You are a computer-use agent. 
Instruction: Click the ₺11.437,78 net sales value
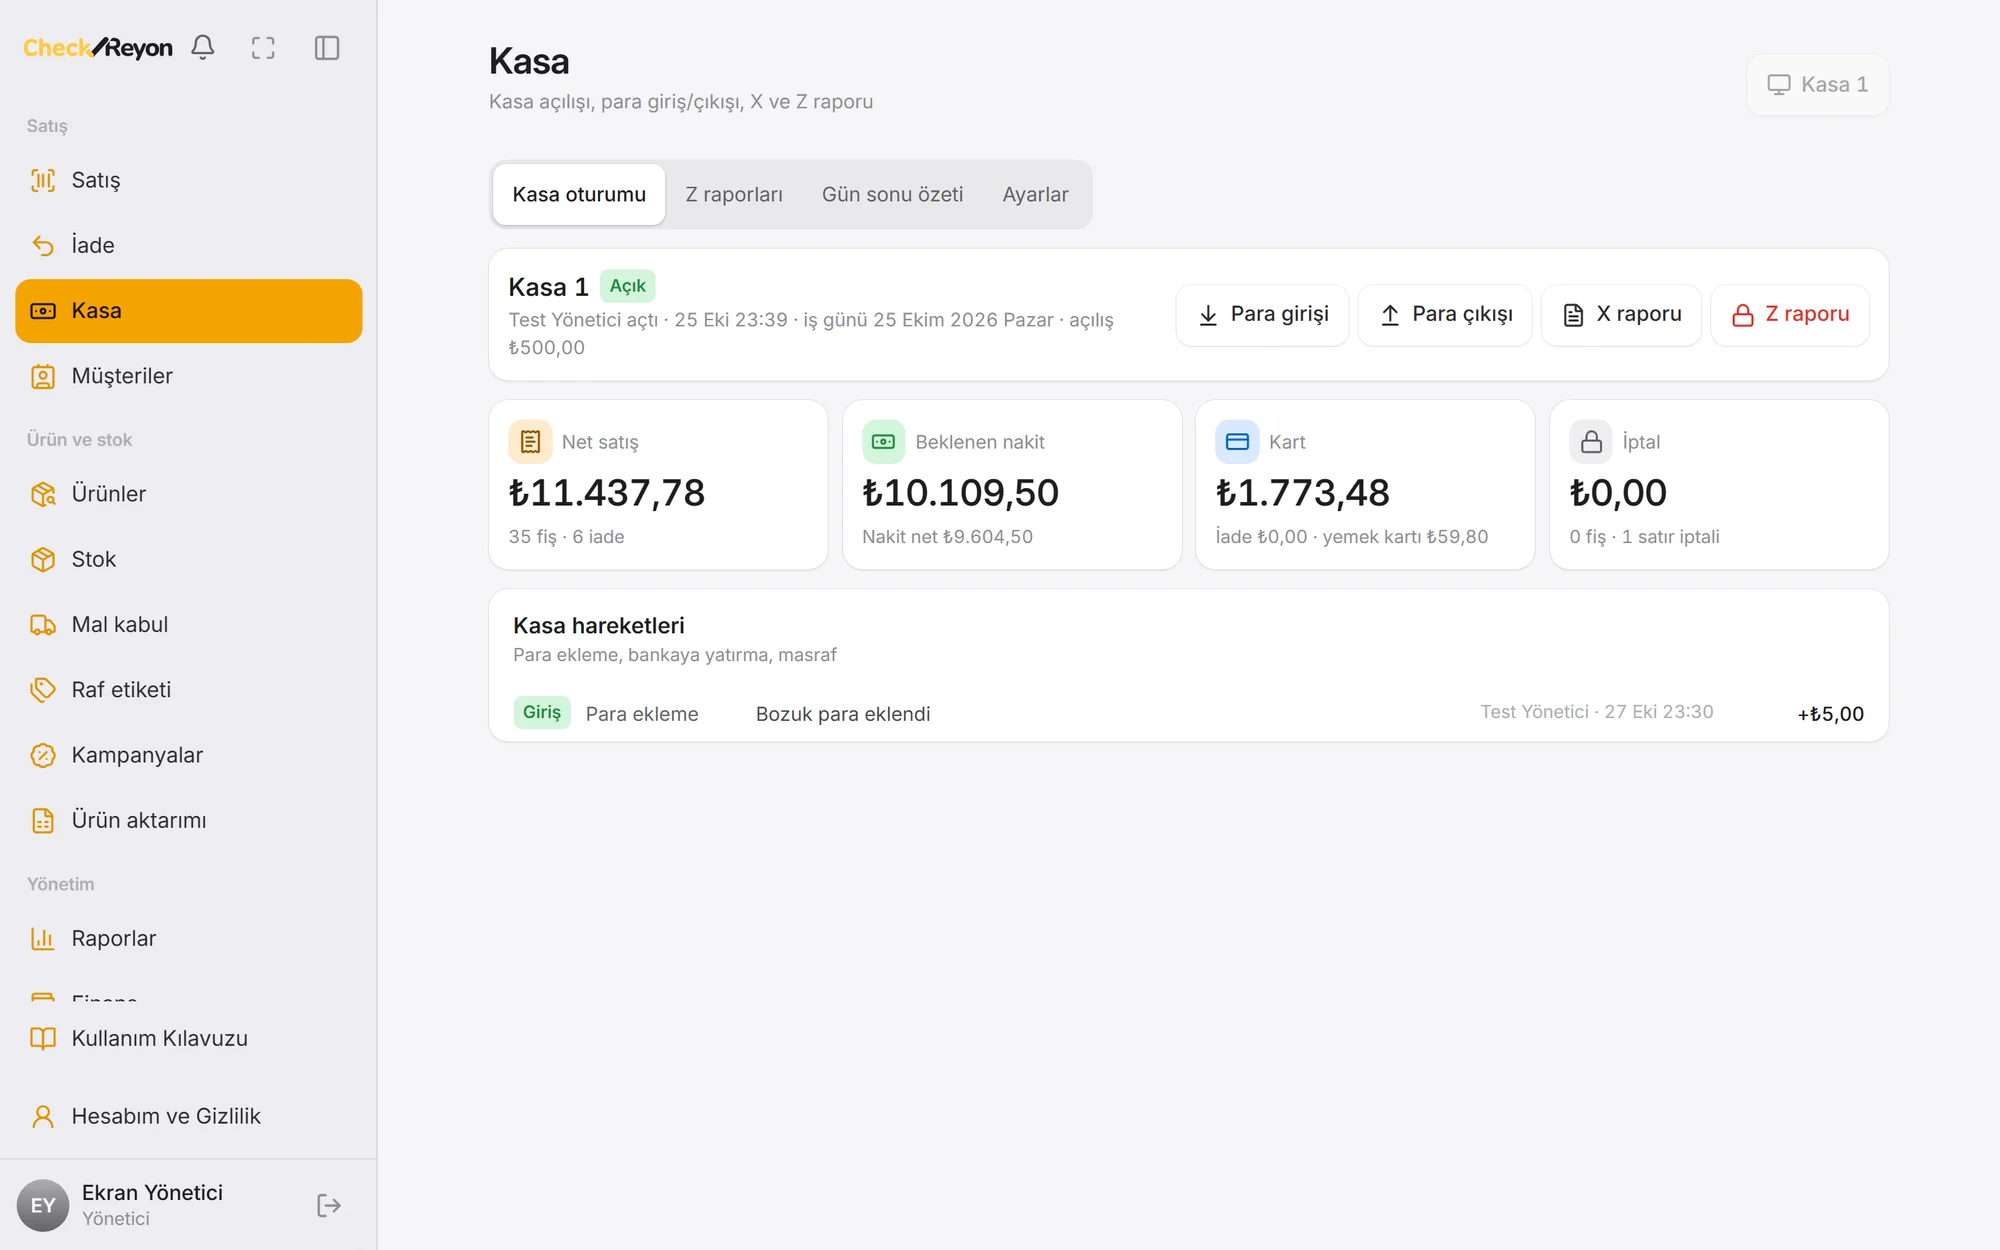click(607, 492)
